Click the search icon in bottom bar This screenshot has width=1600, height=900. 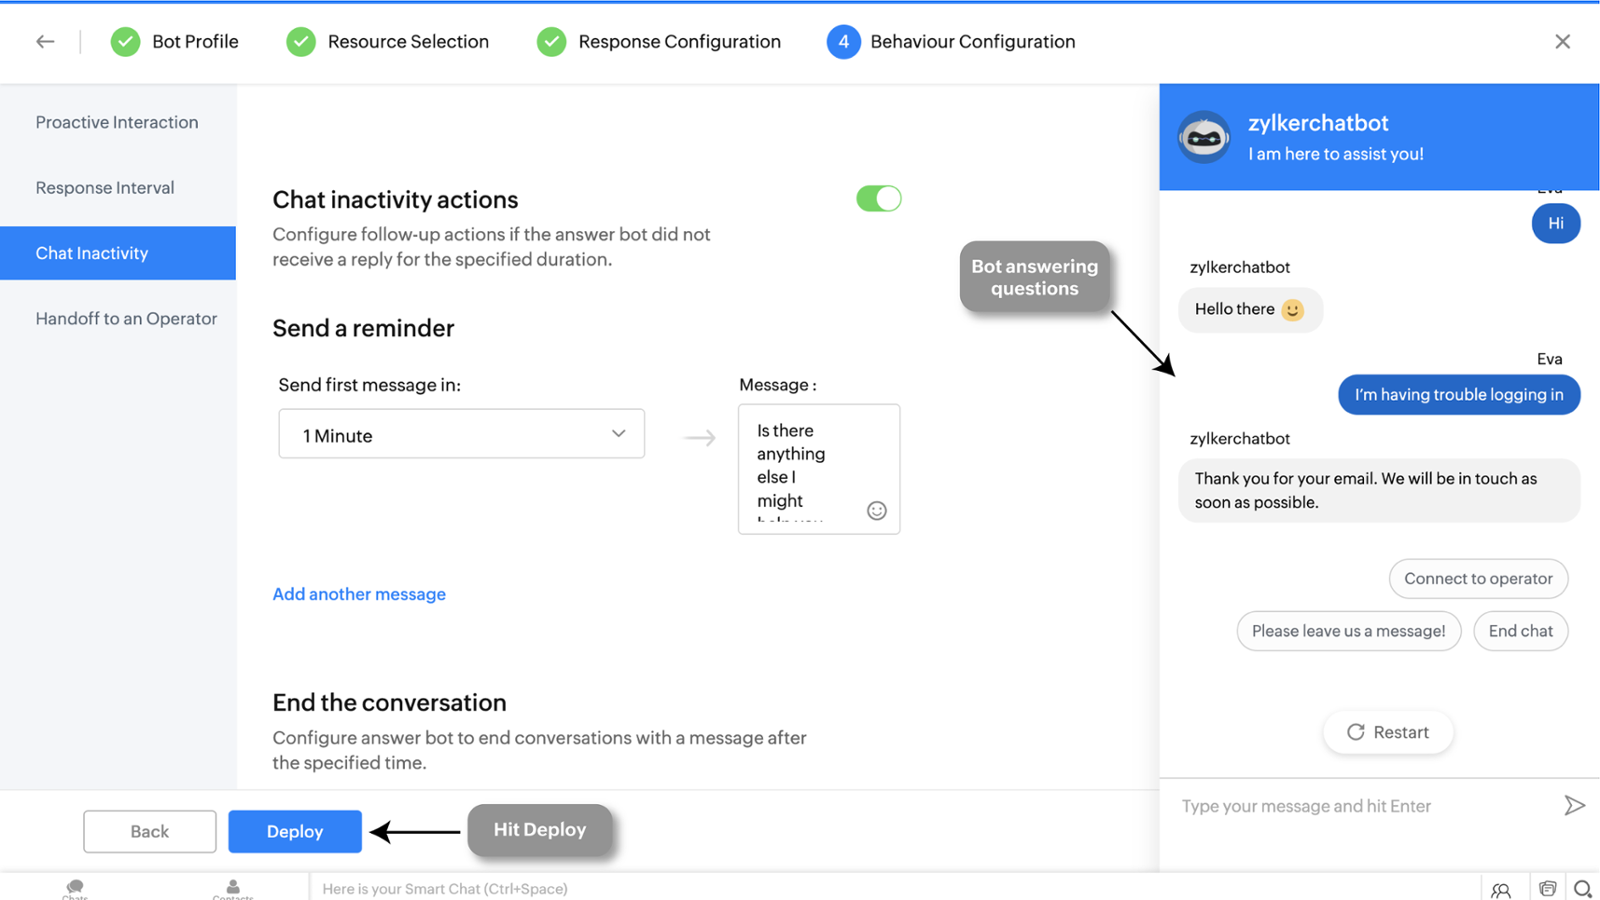pos(1582,889)
